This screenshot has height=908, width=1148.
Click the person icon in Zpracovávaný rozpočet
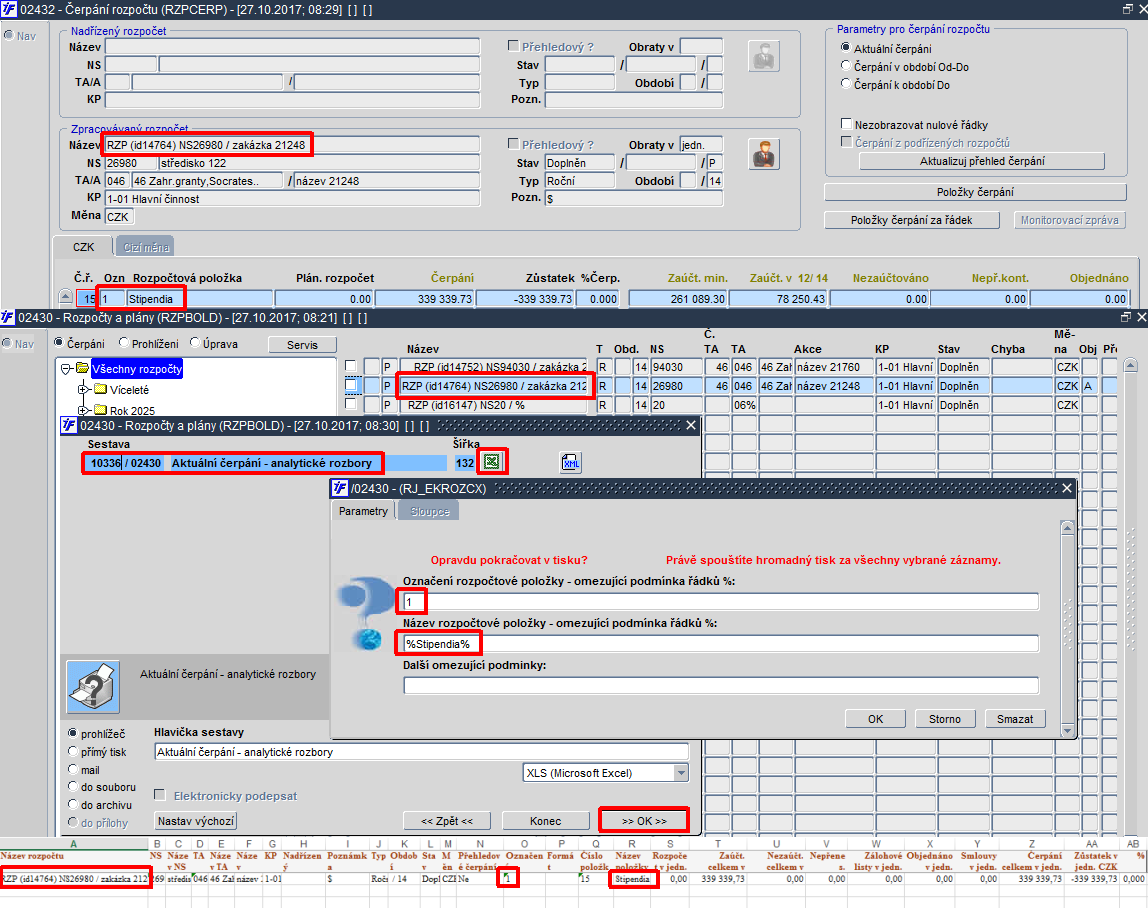(764, 155)
